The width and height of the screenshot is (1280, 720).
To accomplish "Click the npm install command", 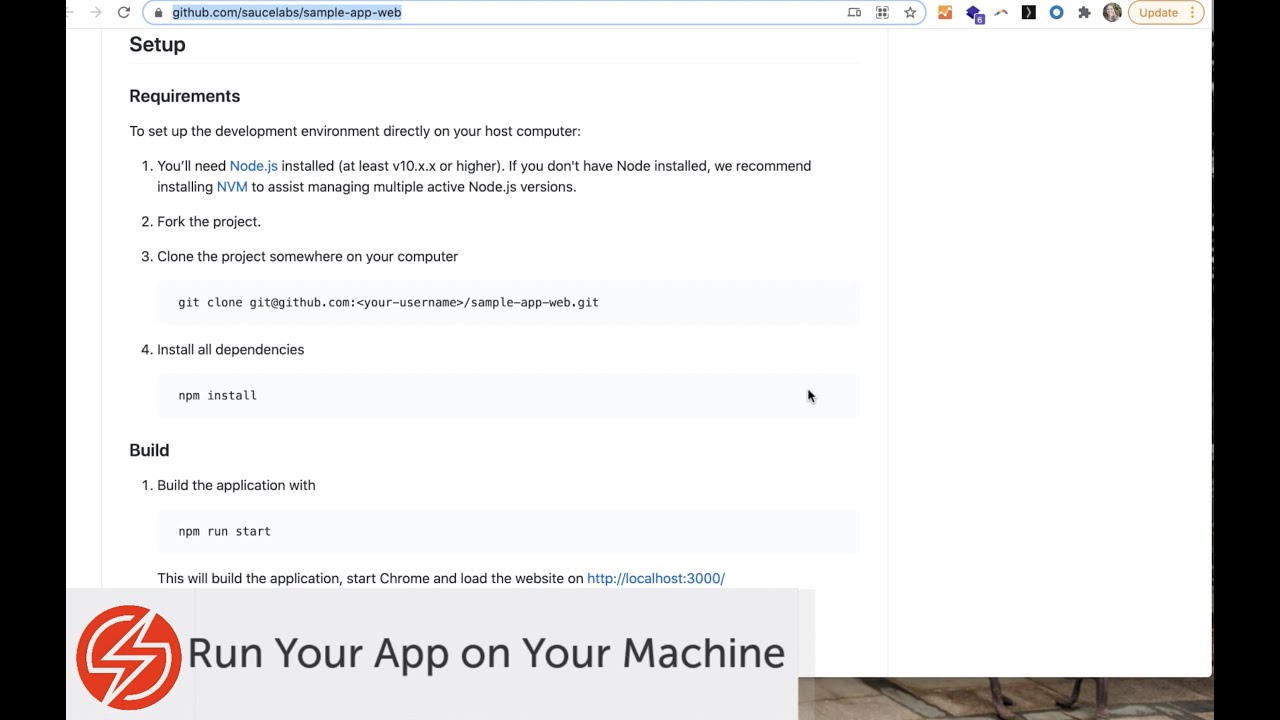I will (217, 395).
